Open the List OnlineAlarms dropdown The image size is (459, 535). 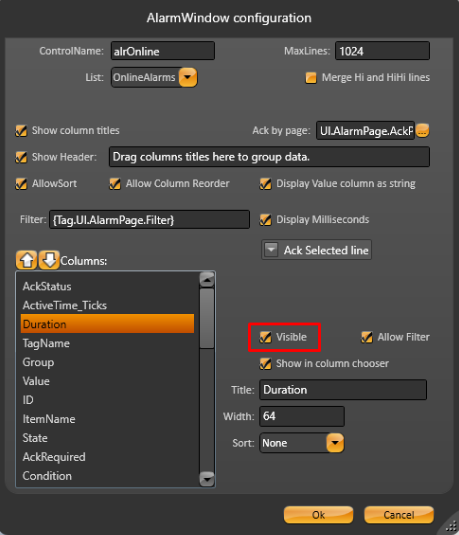[x=188, y=77]
